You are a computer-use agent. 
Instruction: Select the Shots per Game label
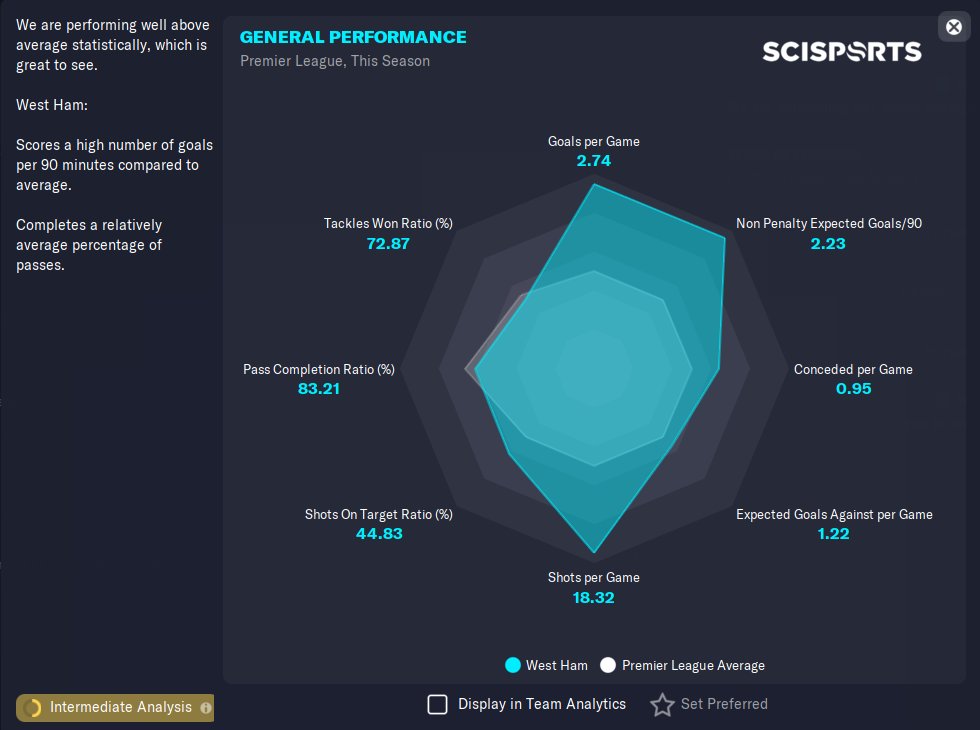593,577
